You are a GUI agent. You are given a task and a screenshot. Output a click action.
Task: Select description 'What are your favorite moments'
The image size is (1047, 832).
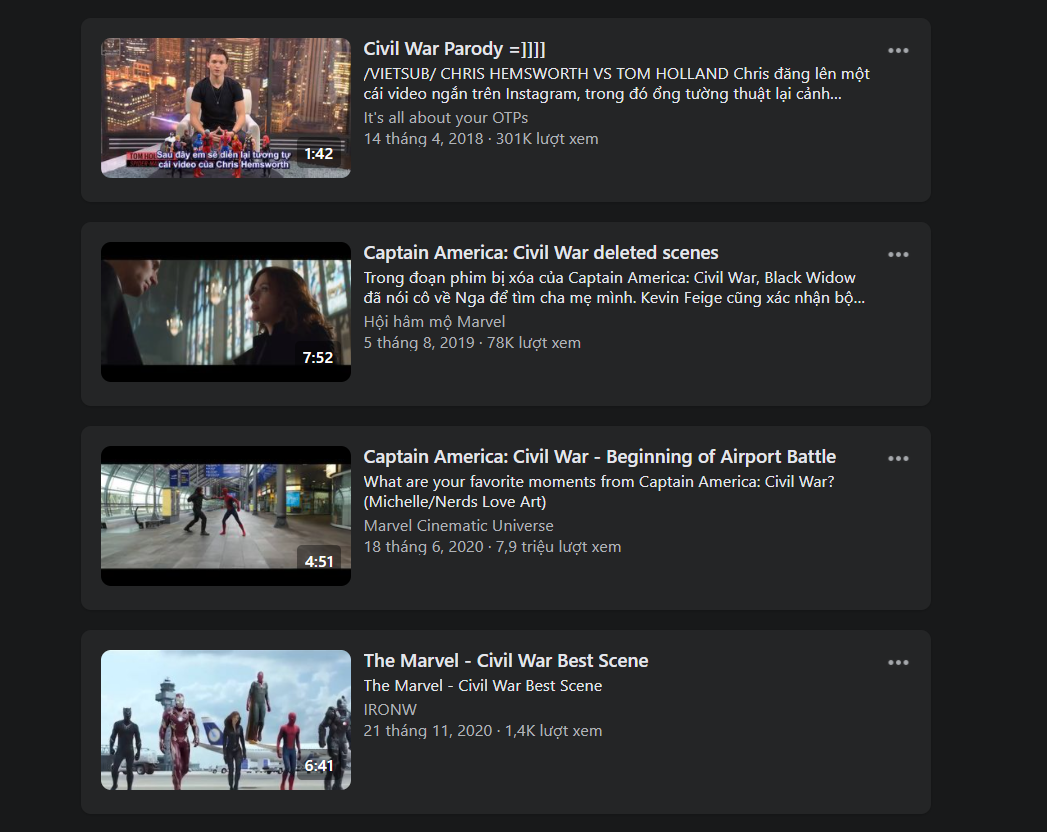pos(599,491)
